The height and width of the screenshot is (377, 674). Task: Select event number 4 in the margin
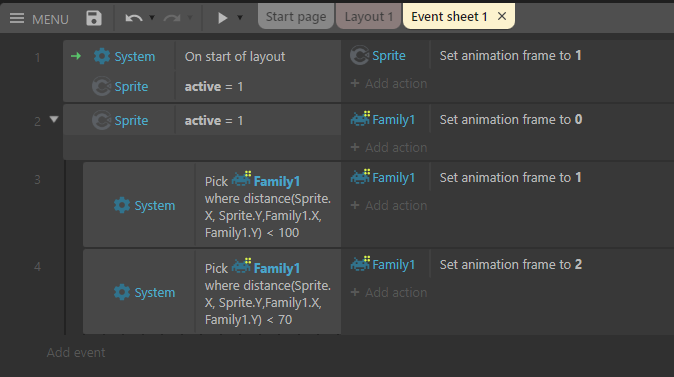pyautogui.click(x=37, y=267)
